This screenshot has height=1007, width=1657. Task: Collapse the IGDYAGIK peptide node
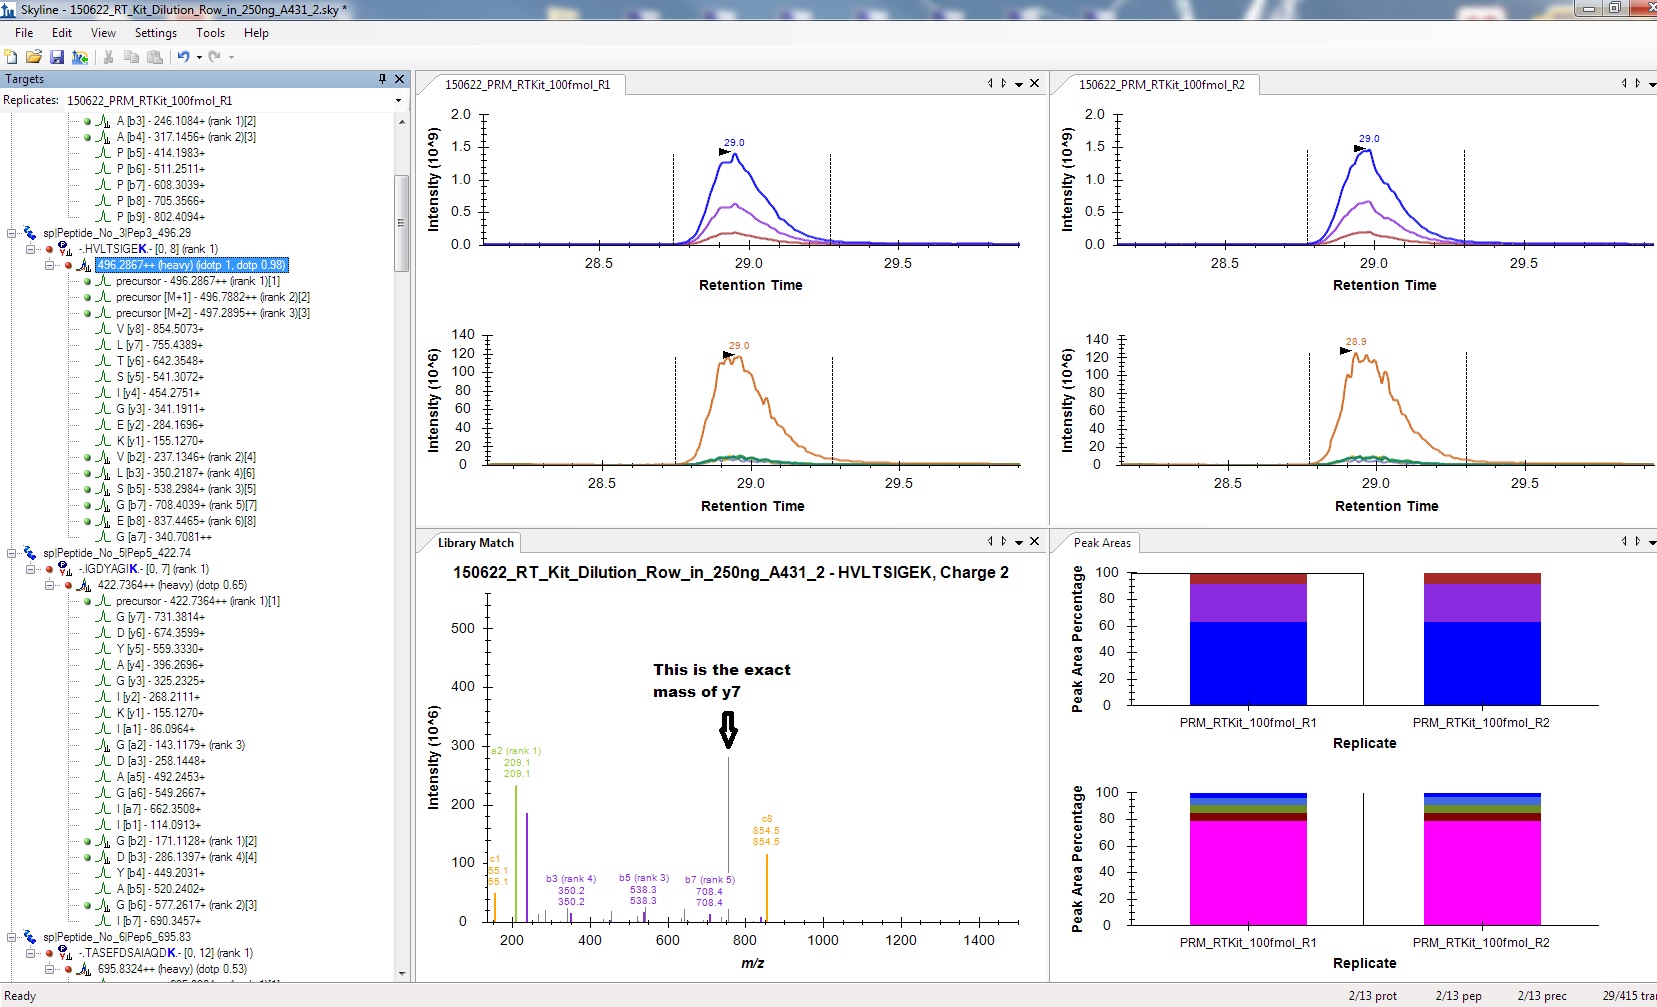tap(31, 569)
